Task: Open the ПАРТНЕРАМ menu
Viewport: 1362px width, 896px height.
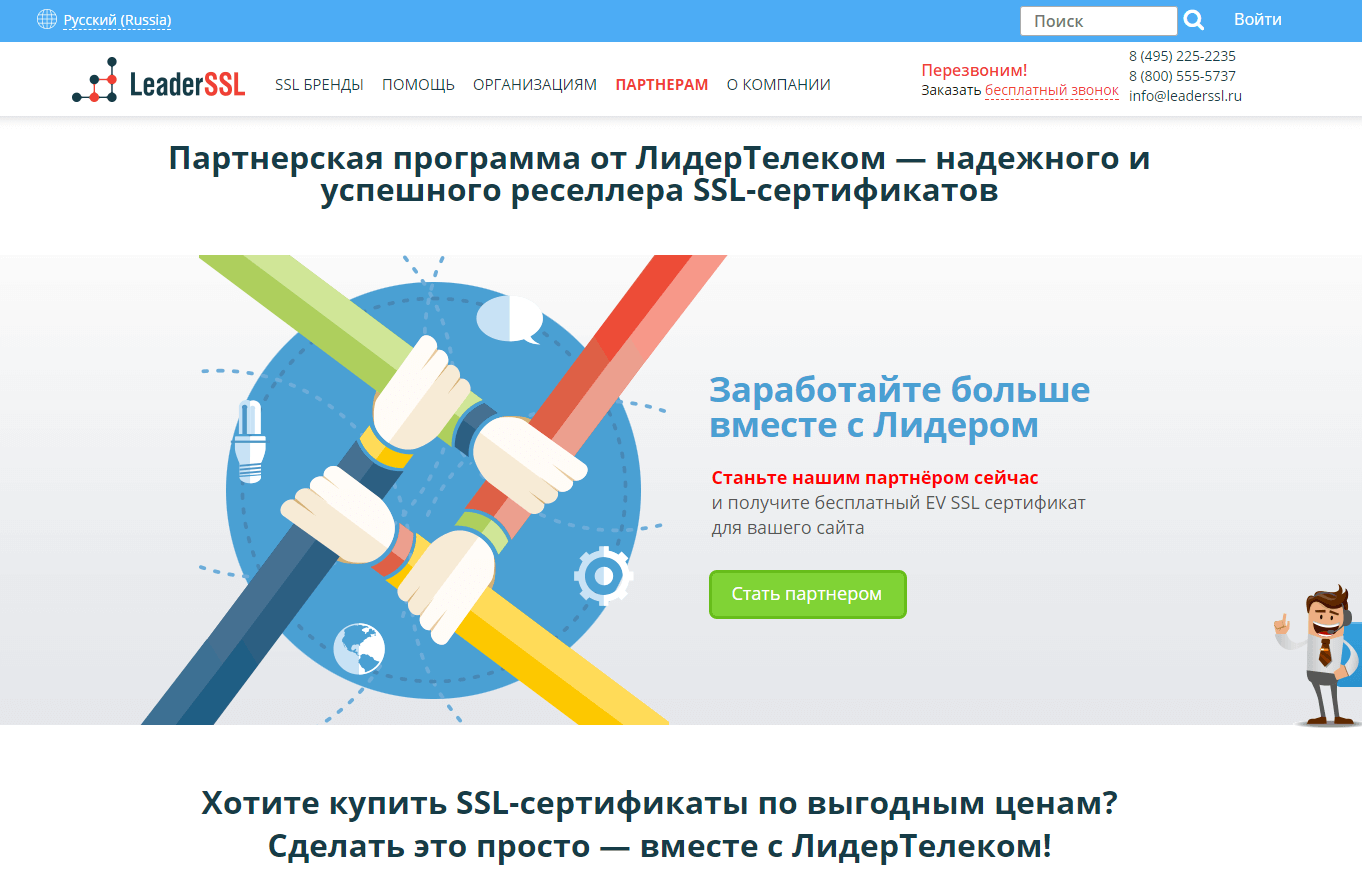Action: pos(662,85)
